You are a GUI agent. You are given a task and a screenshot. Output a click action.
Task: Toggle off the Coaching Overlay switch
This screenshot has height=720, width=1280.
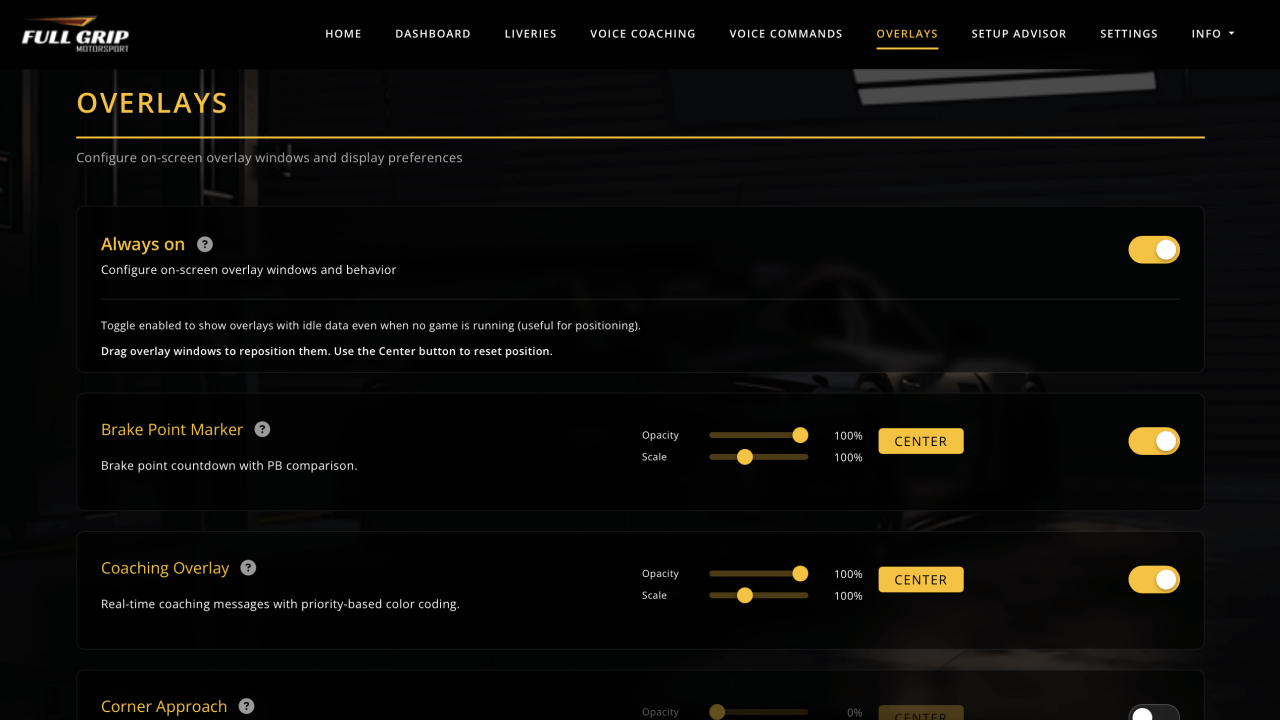(1153, 580)
